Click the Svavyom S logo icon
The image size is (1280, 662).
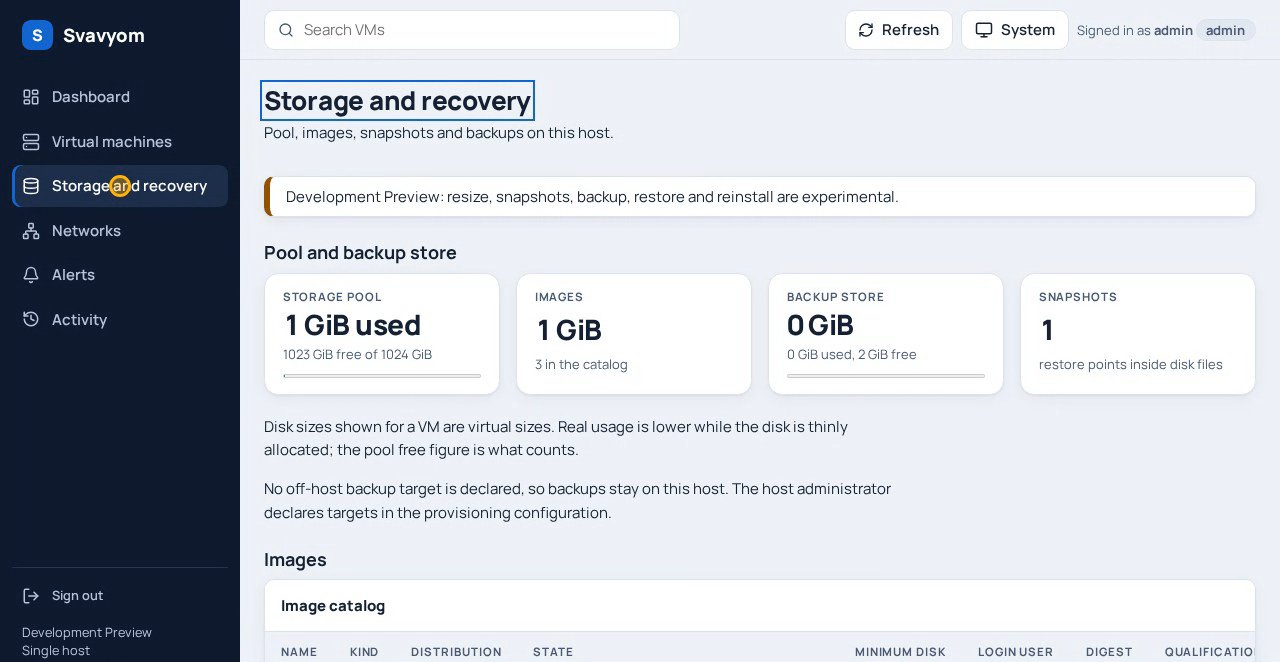(37, 35)
